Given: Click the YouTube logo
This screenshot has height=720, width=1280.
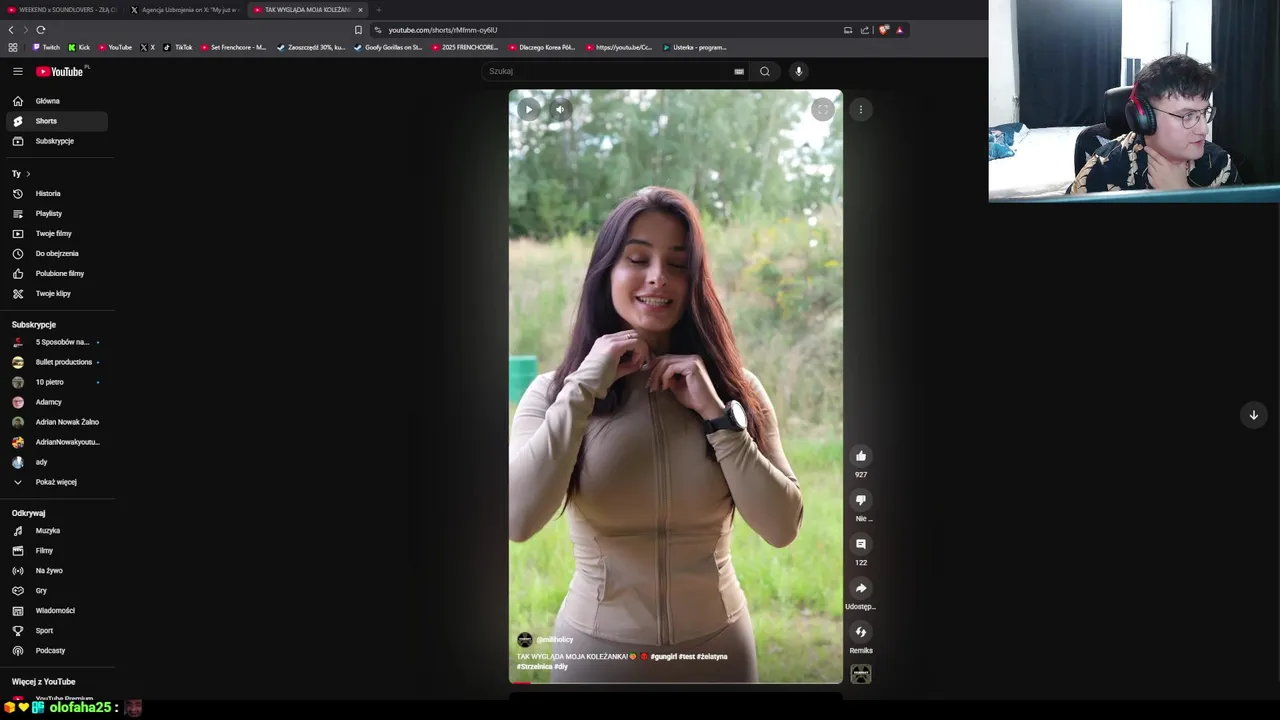Looking at the screenshot, I should 61,71.
